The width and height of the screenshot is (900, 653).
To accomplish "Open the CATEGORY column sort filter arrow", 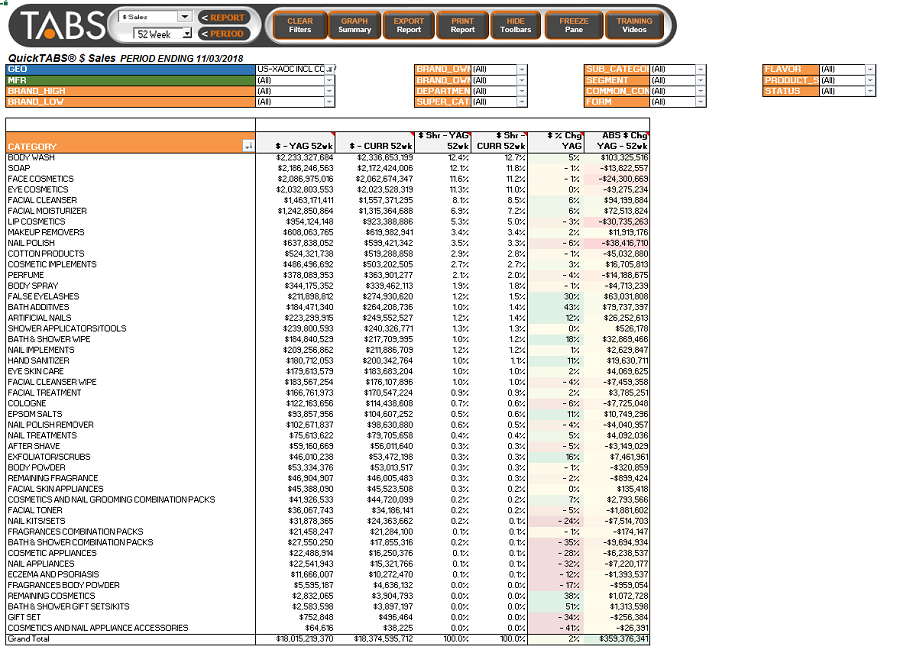I will tap(248, 146).
